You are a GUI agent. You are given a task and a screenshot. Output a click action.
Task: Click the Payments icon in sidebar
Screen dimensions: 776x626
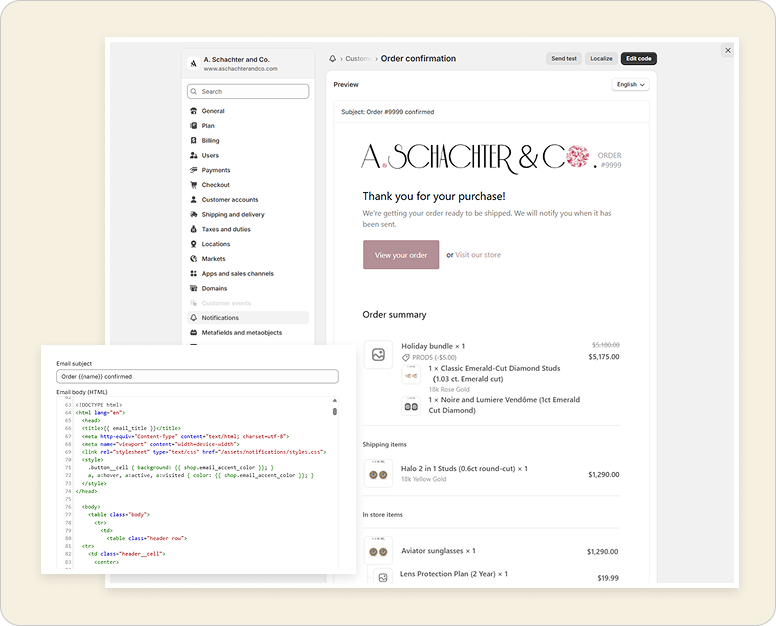coord(194,170)
